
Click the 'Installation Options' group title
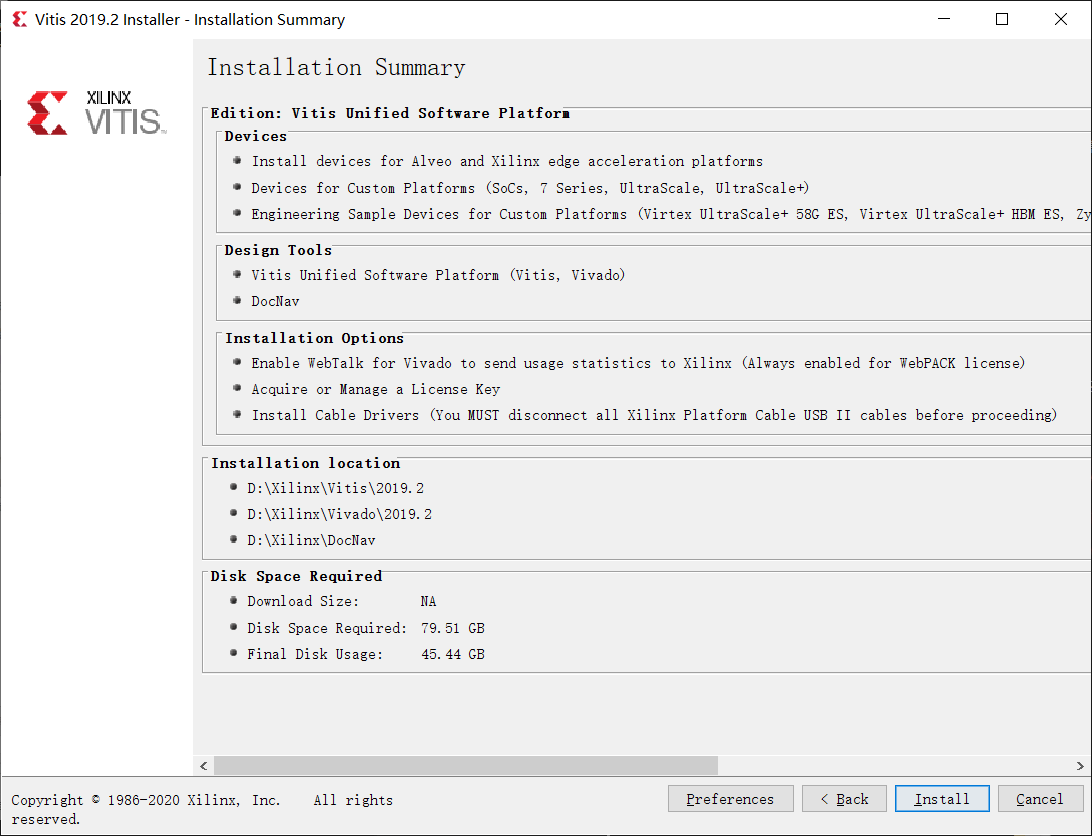[314, 338]
